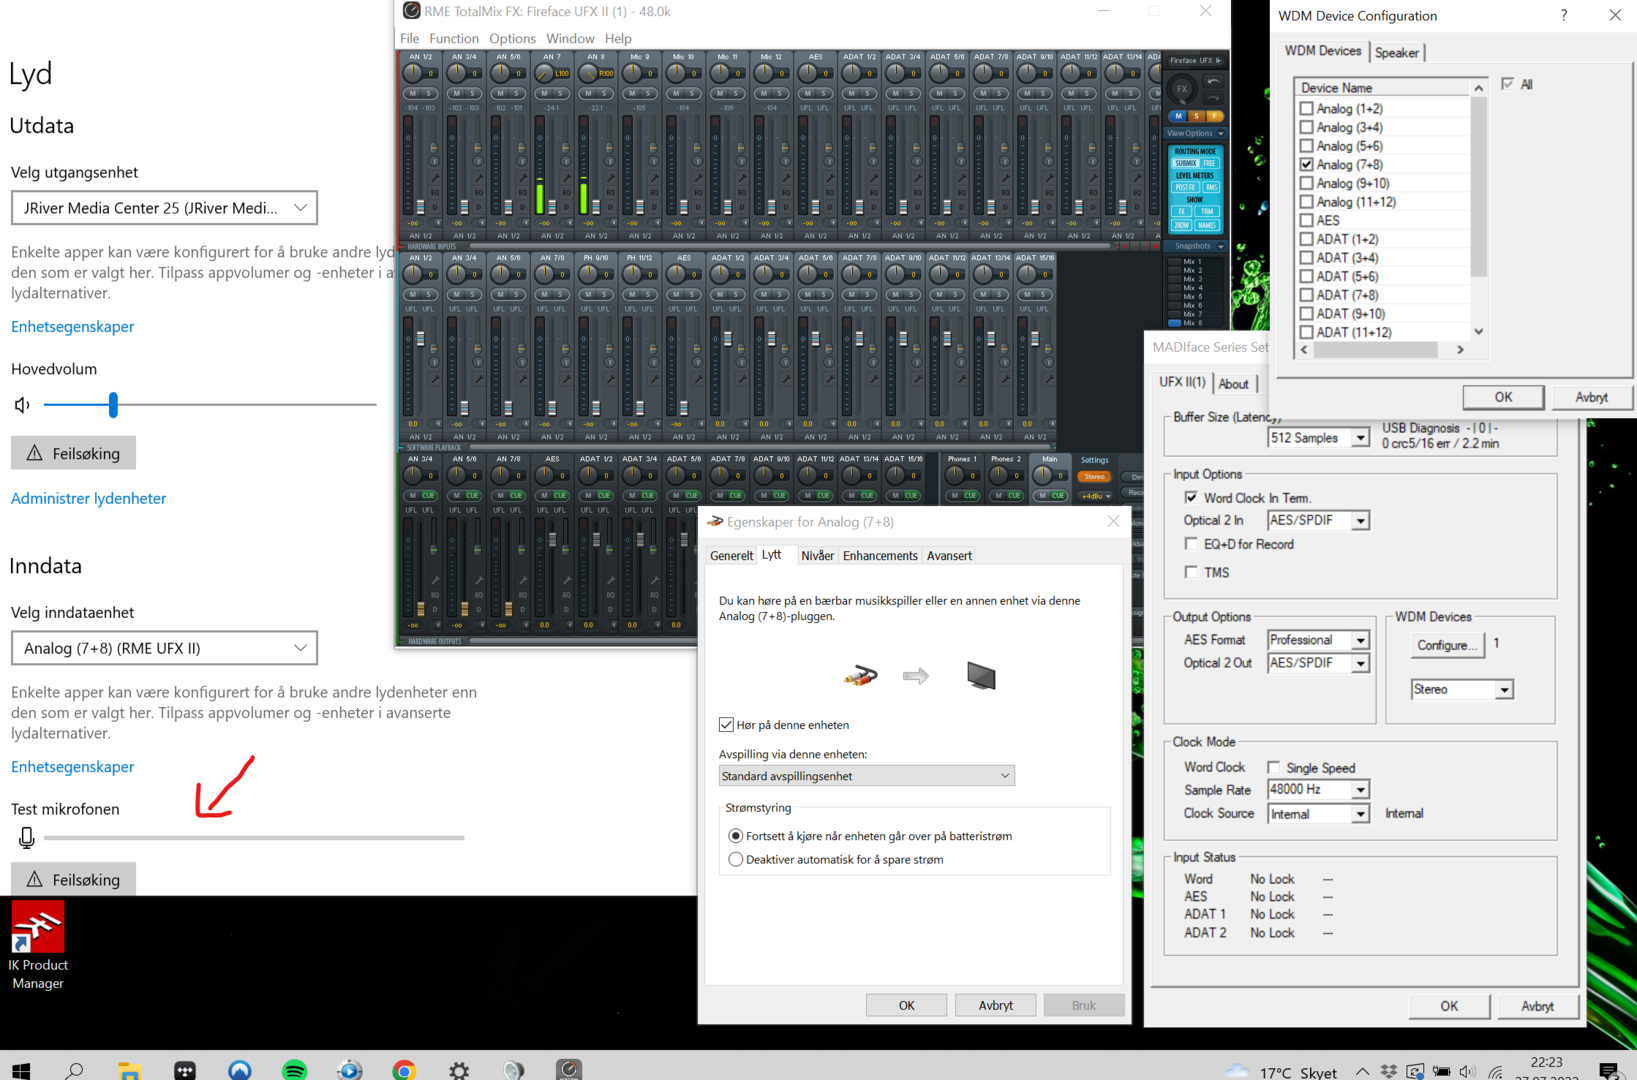The image size is (1637, 1080).
Task: Click the AN 7 input level fader
Action: click(x=552, y=208)
